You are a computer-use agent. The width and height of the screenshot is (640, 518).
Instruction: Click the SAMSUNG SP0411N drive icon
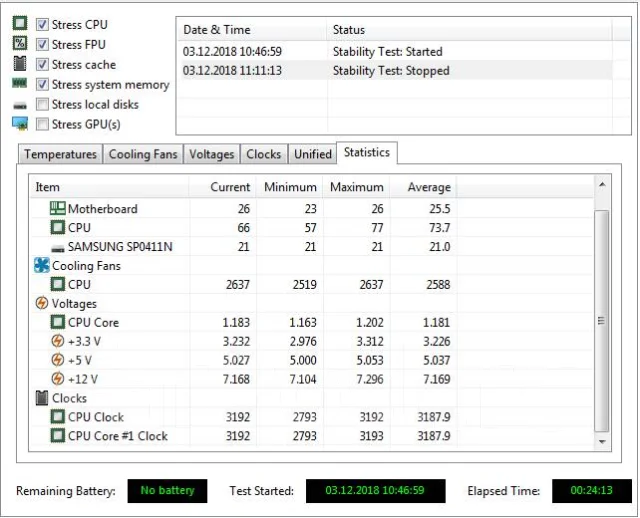[58, 248]
